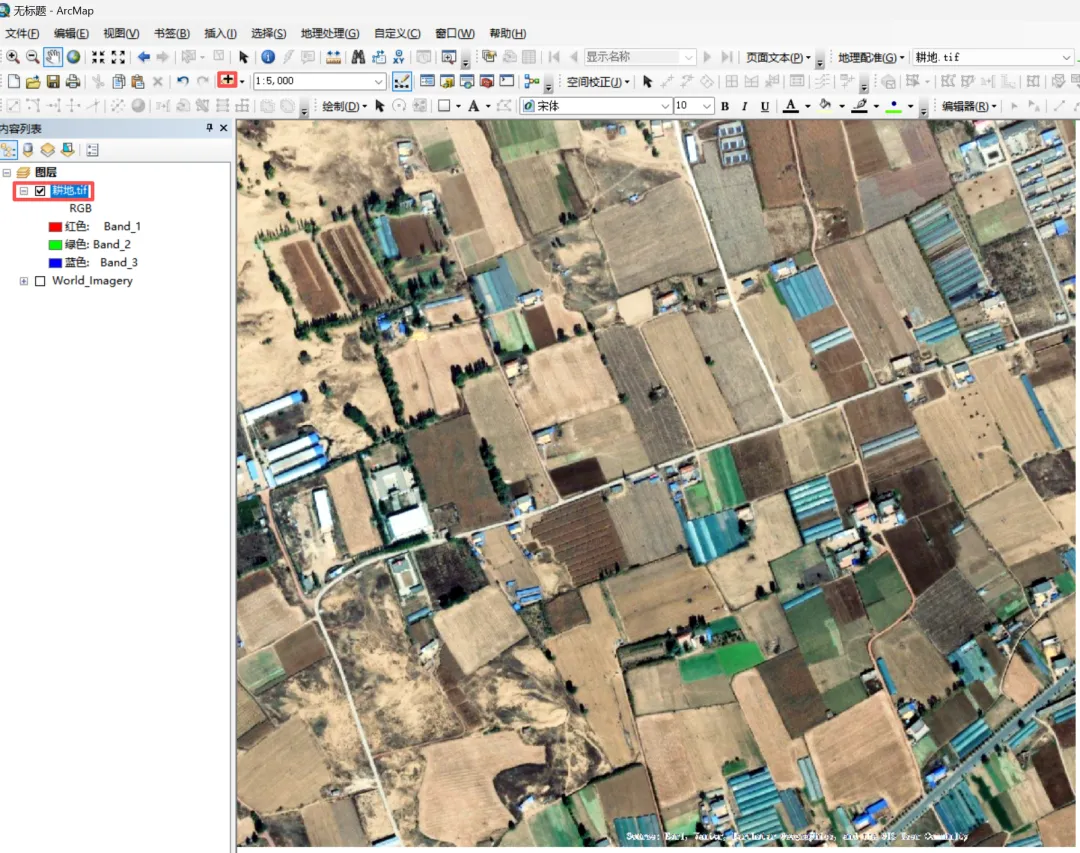Activate the Pan hand tool
1080x853 pixels.
point(52,57)
